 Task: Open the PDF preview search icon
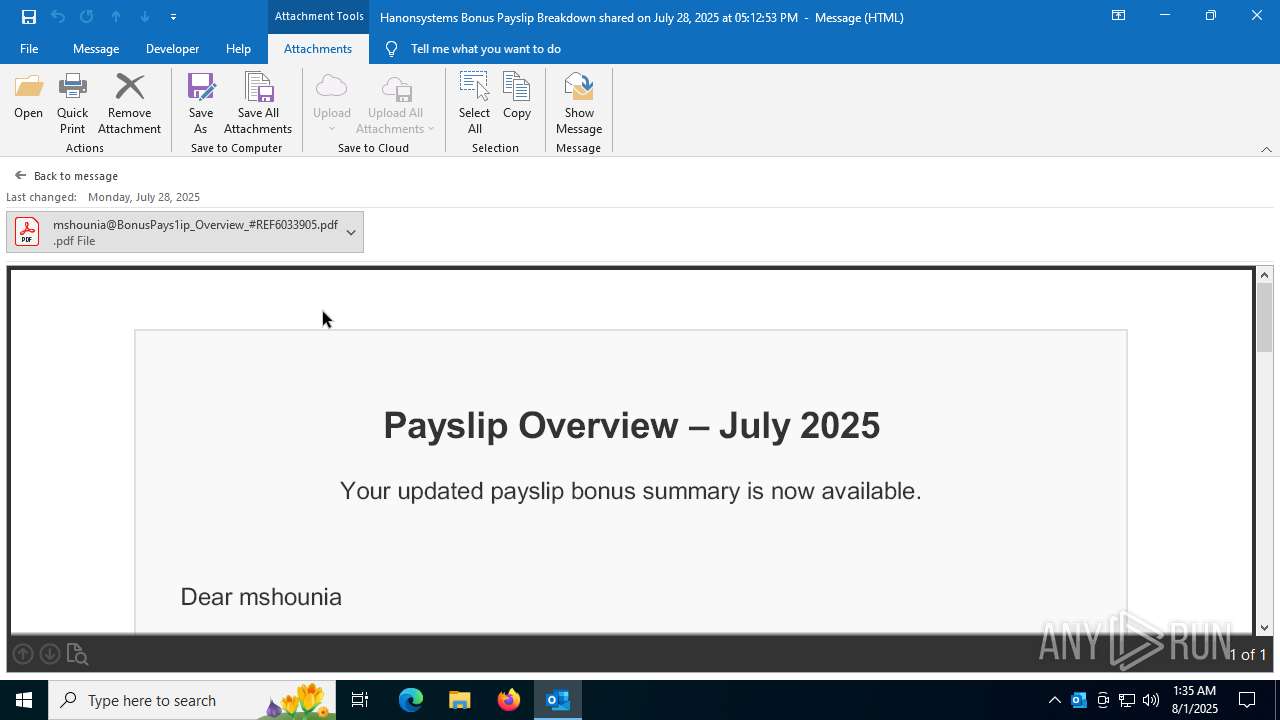pos(77,654)
